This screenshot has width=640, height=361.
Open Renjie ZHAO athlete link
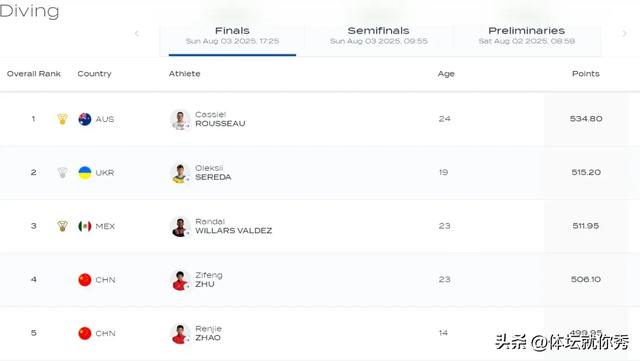click(208, 333)
